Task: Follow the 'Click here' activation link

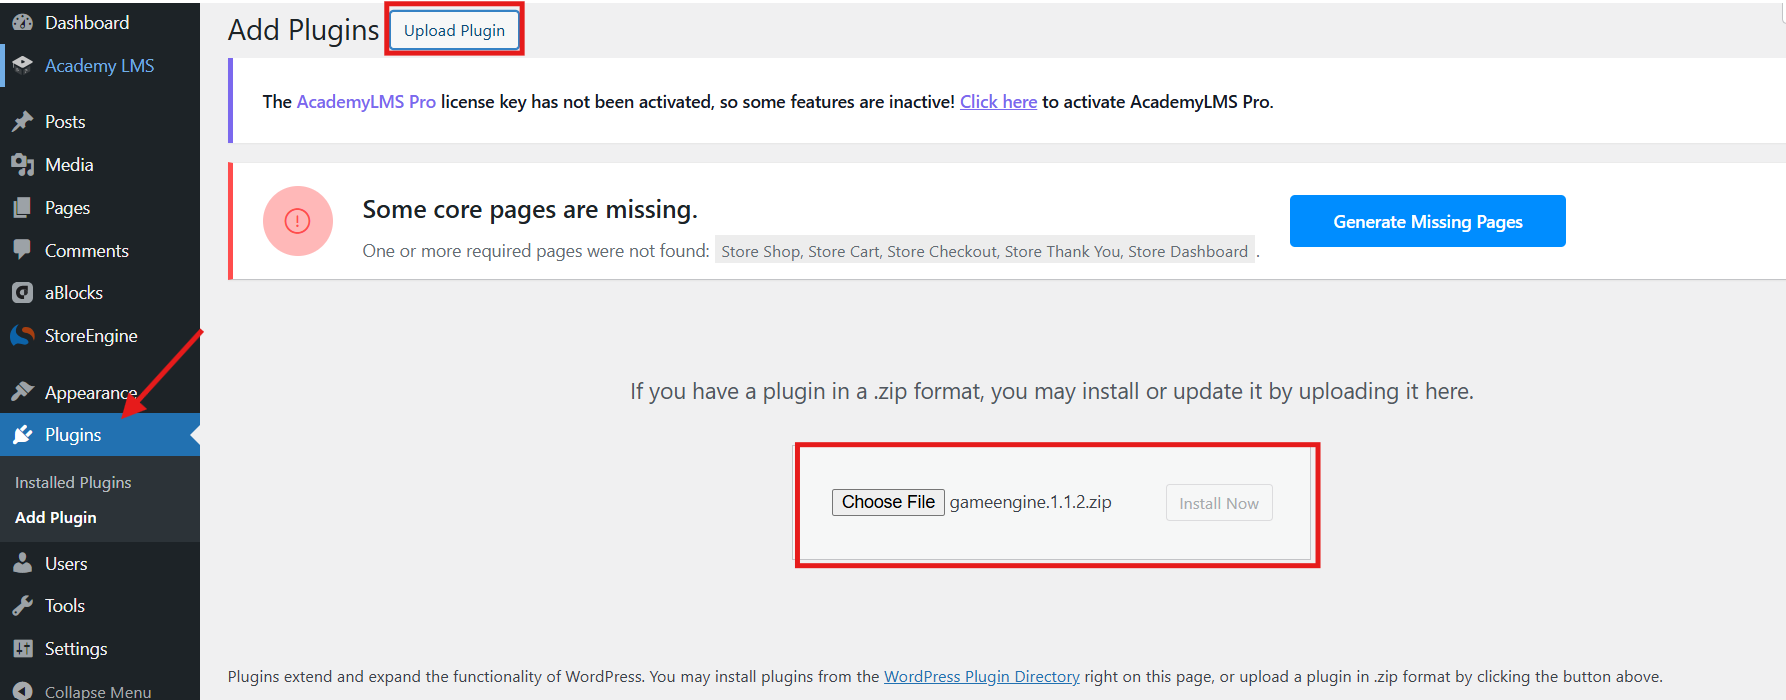Action: coord(998,102)
